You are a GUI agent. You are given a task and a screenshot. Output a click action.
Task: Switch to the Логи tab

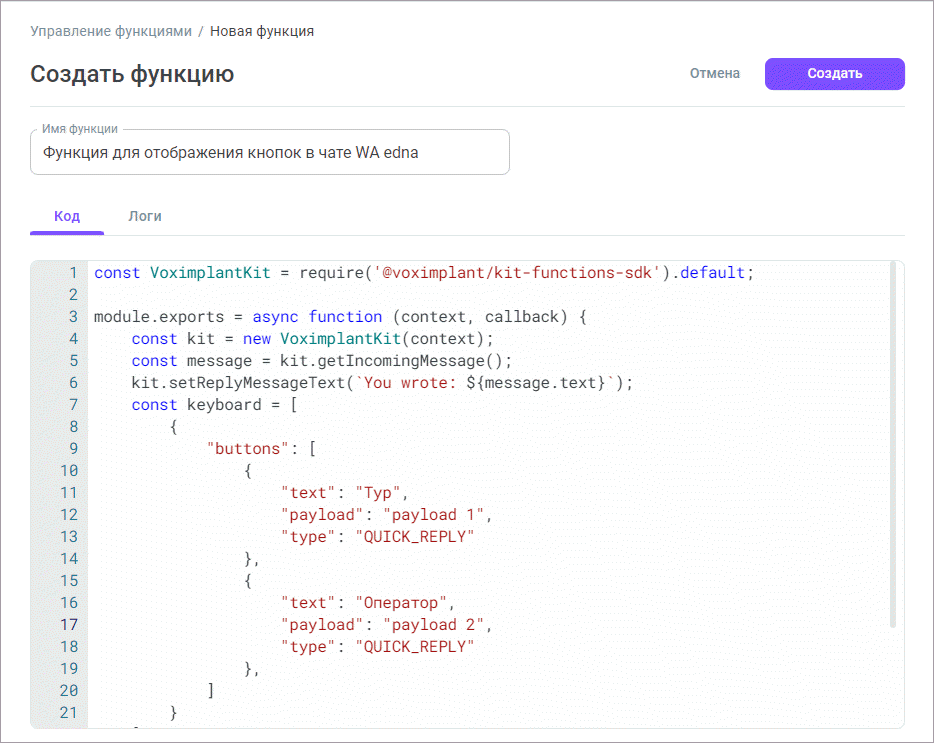[x=145, y=216]
